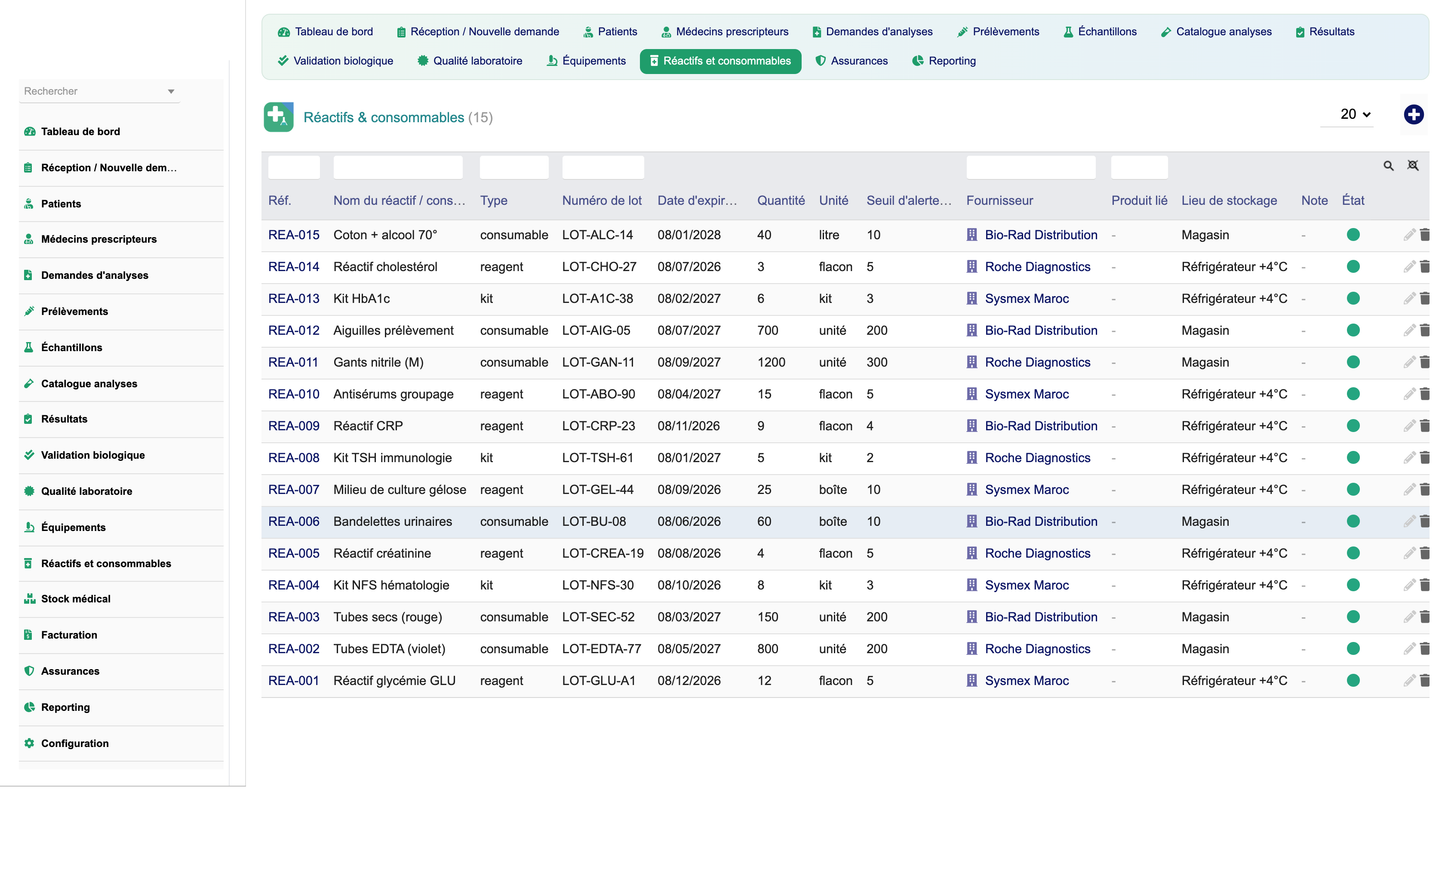
Task: Click the Configuration gear icon in sidebar
Action: pos(29,744)
